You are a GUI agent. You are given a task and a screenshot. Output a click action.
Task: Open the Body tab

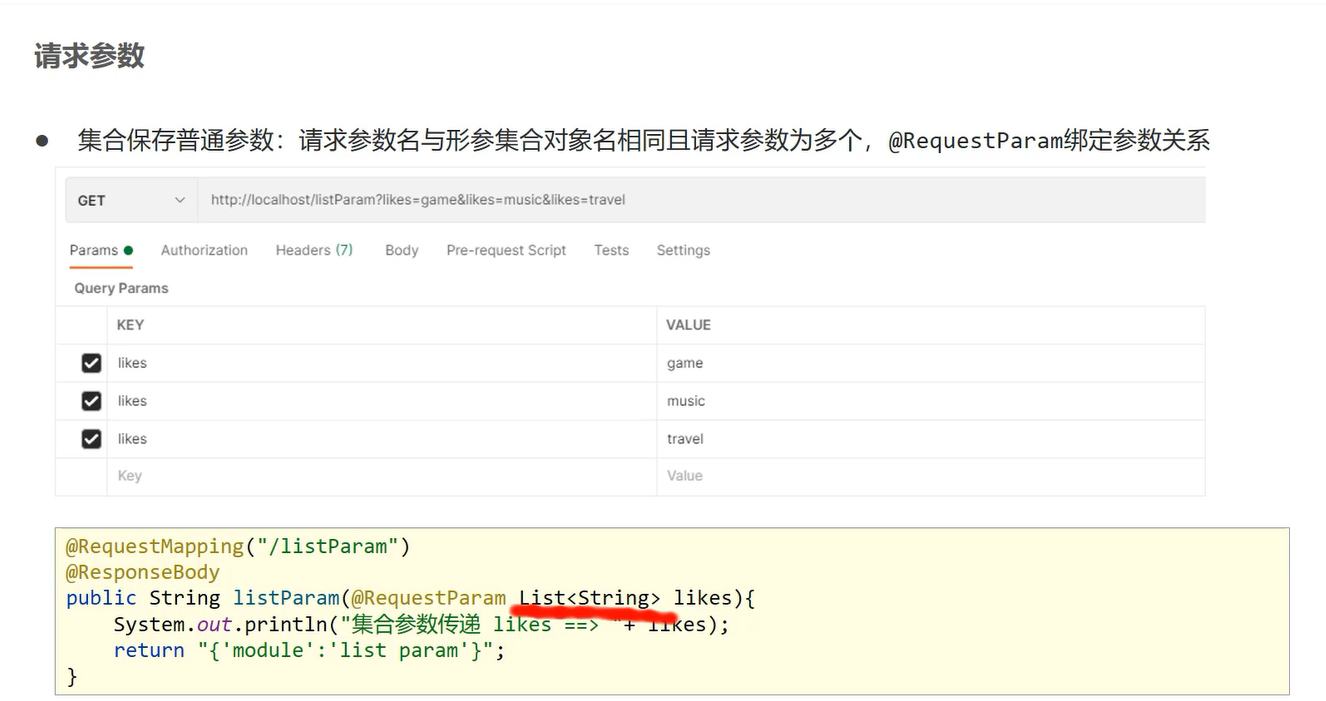402,250
